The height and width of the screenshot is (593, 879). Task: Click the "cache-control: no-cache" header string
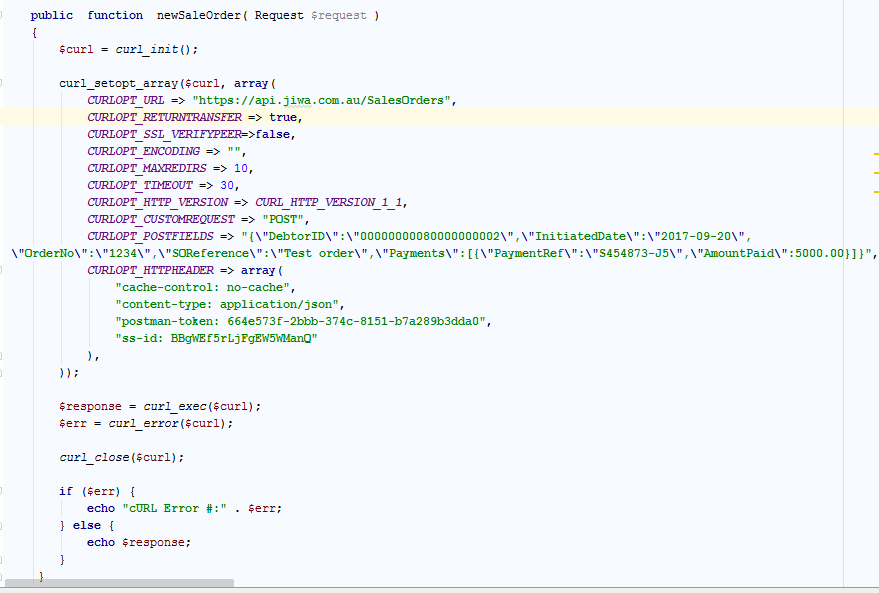[202, 287]
